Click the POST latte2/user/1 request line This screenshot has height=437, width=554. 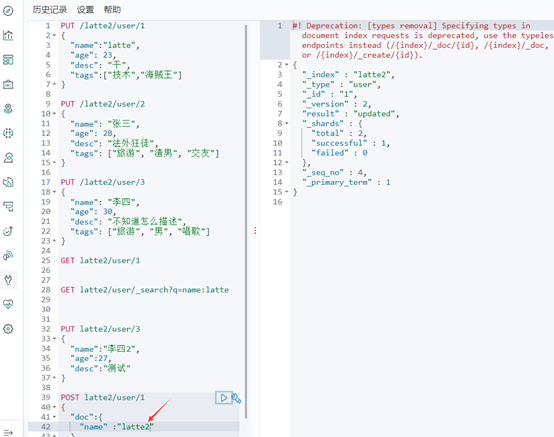(102, 398)
